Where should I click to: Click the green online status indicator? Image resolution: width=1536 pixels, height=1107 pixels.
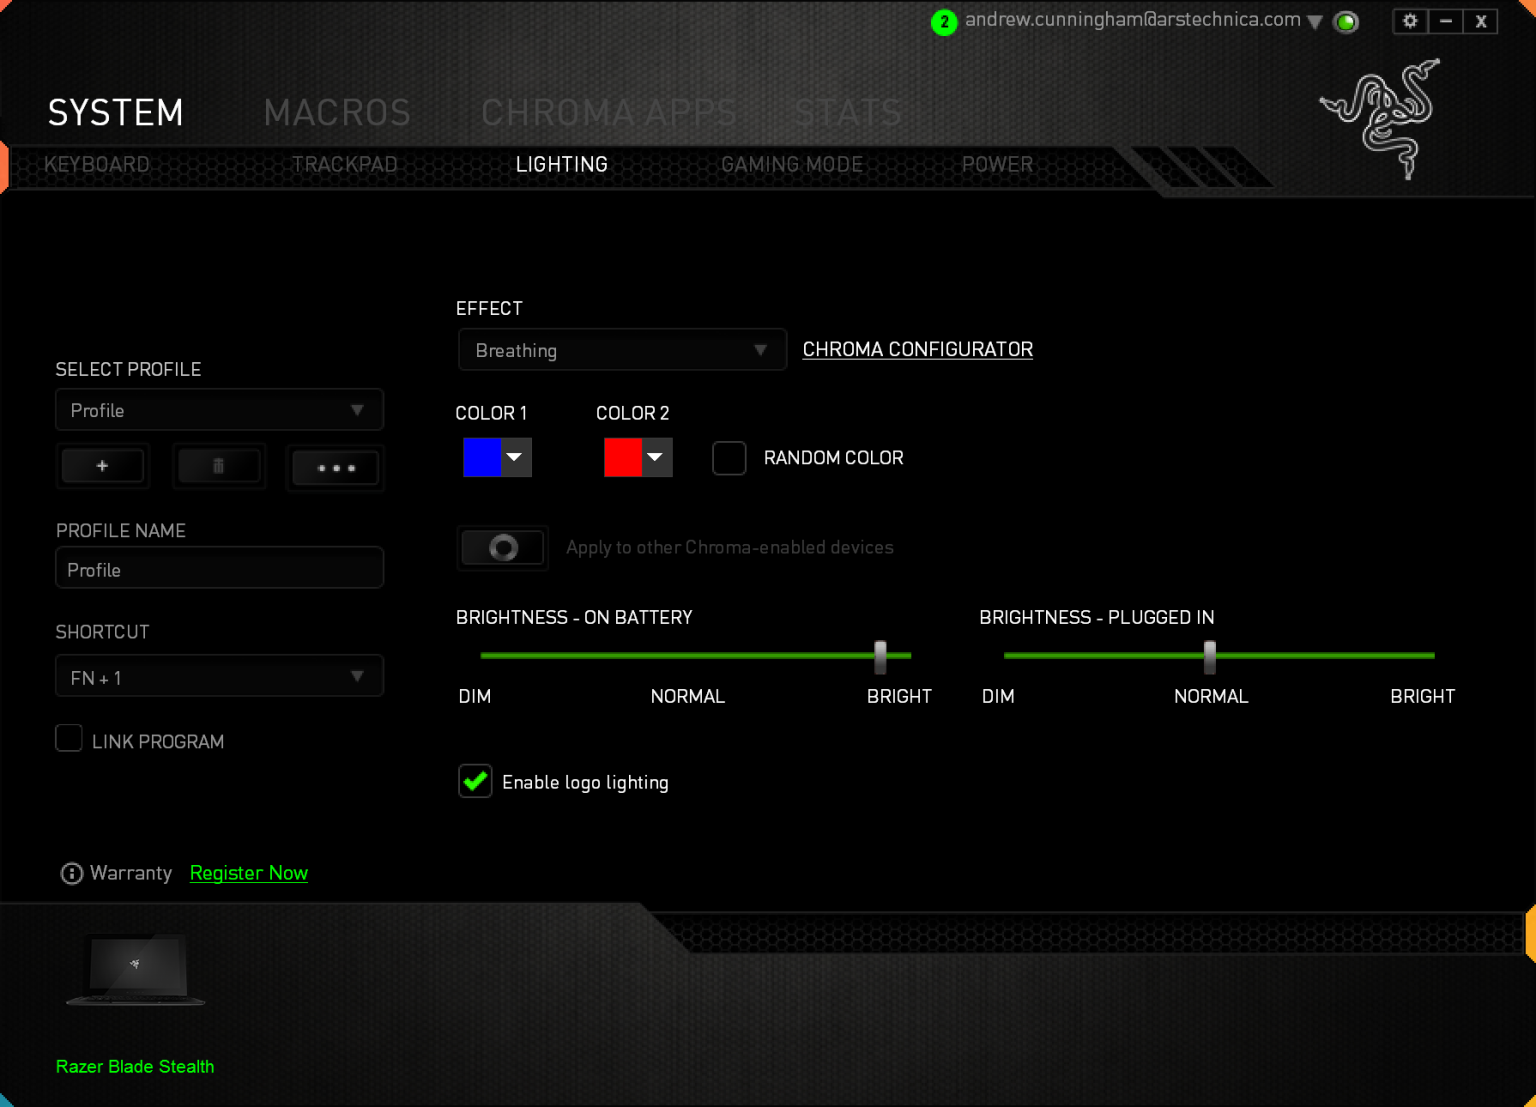click(x=1346, y=22)
